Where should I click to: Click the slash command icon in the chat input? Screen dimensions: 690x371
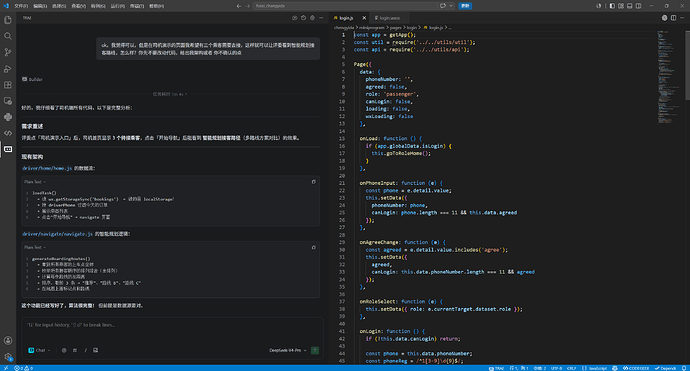click(x=85, y=350)
